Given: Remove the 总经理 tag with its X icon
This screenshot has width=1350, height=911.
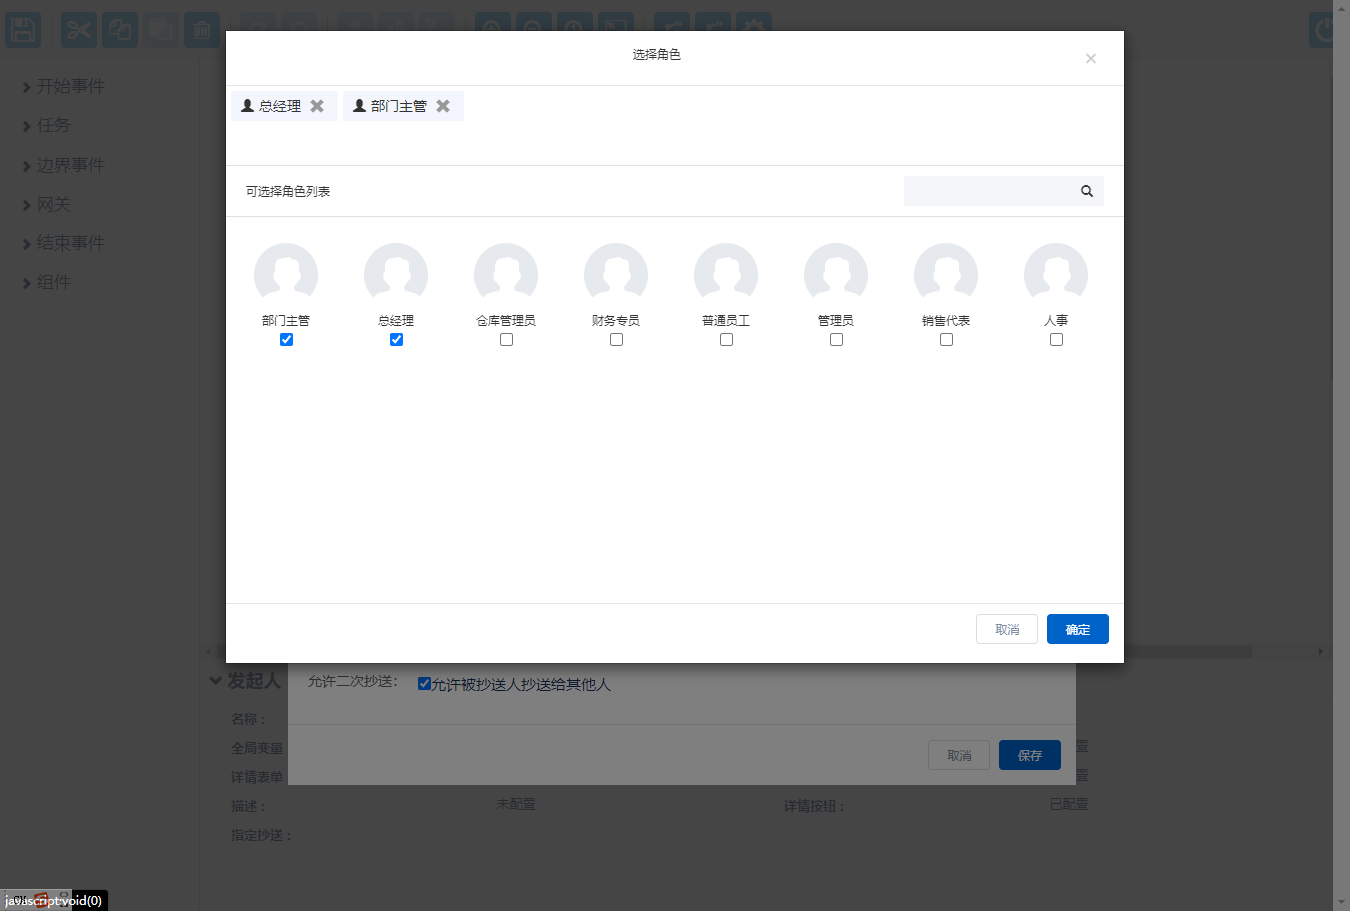Looking at the screenshot, I should [x=317, y=106].
